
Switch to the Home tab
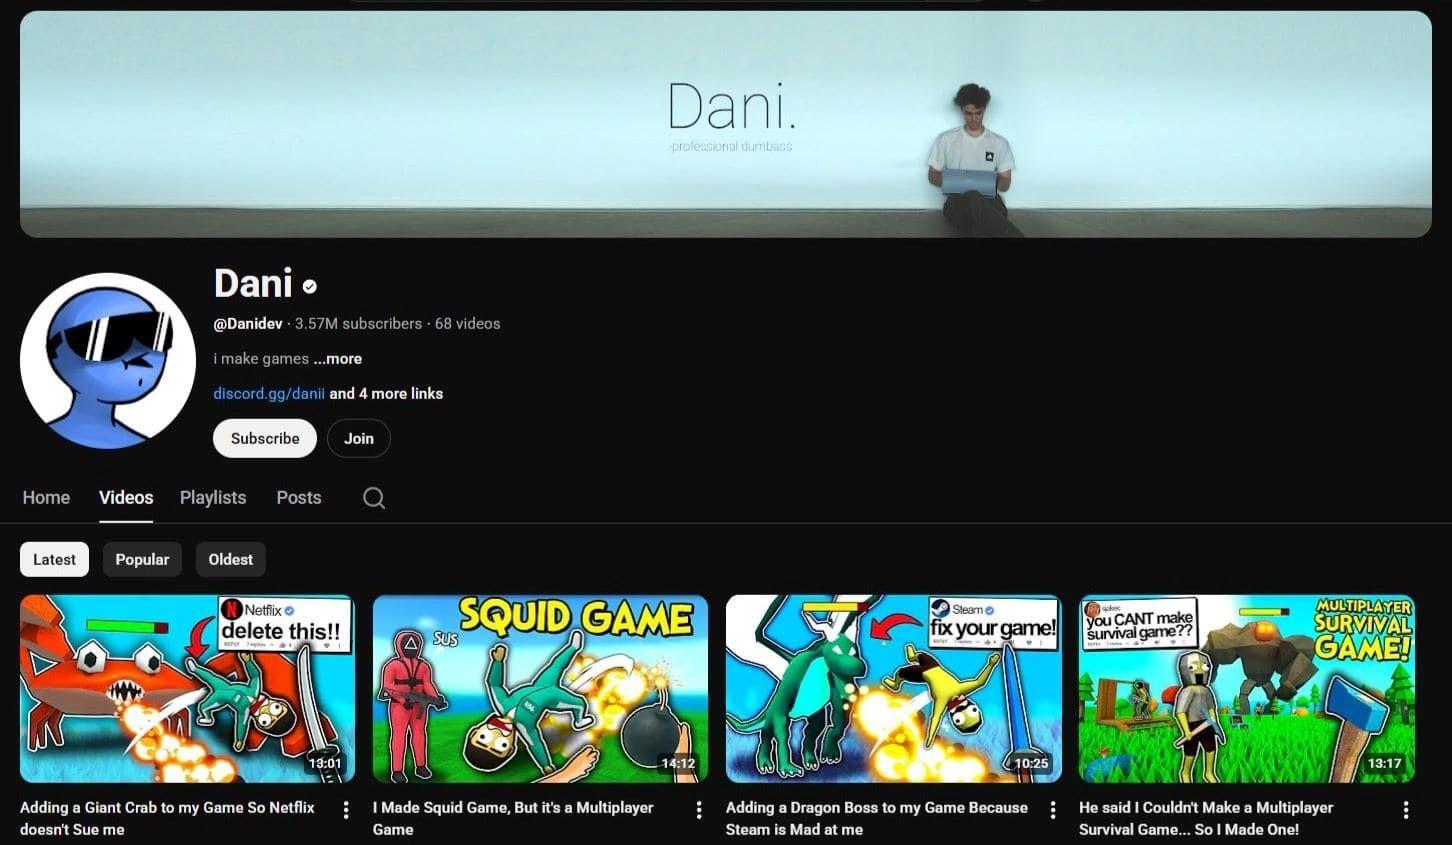point(46,498)
